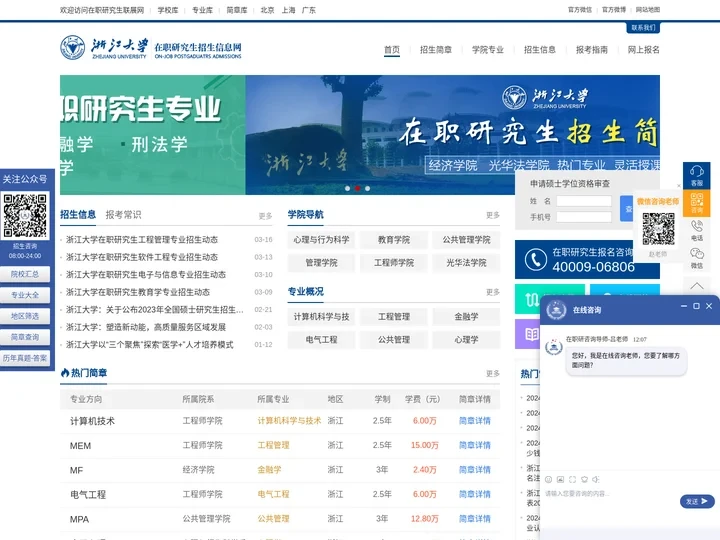Viewport: 720px width, 540px height.
Task: Toggle the sound icon in chat toolbar
Action: tap(596, 479)
